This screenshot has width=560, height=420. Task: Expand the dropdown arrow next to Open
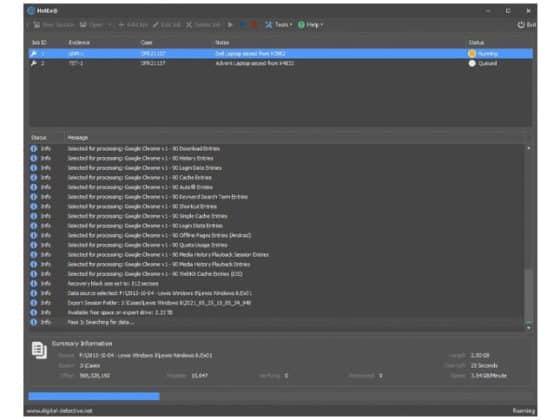tap(109, 25)
